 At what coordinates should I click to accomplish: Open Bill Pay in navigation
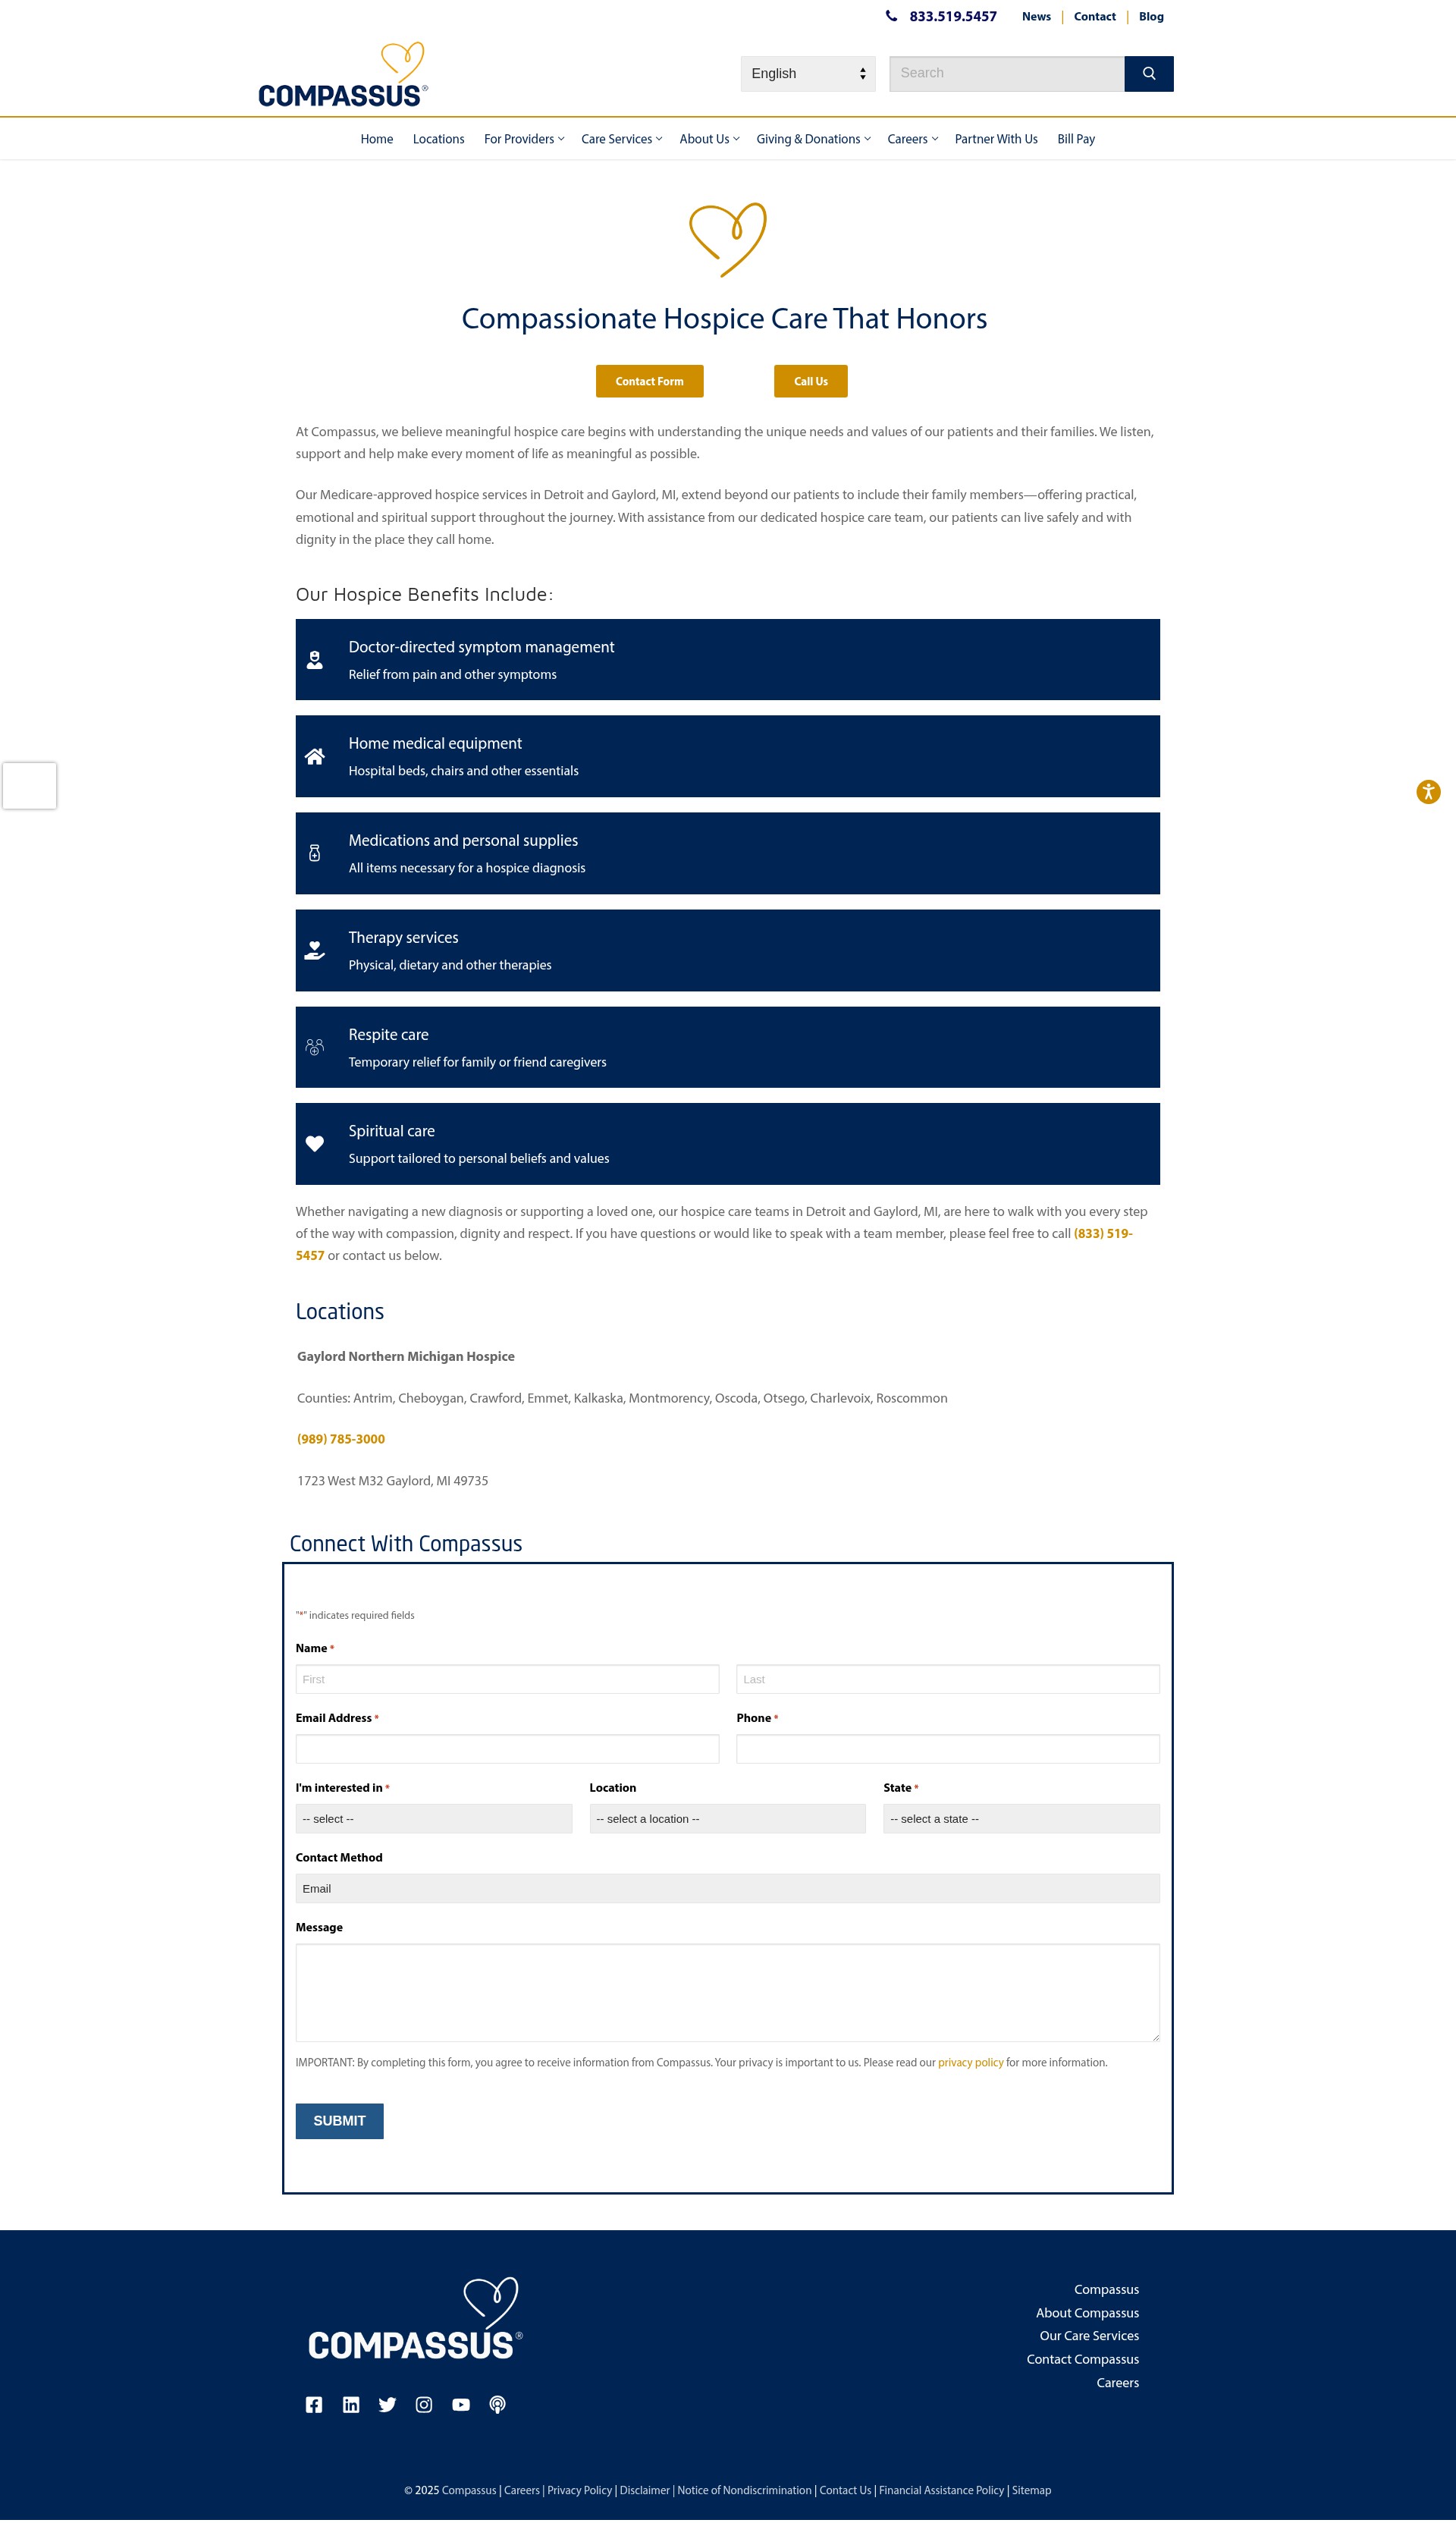(x=1076, y=139)
